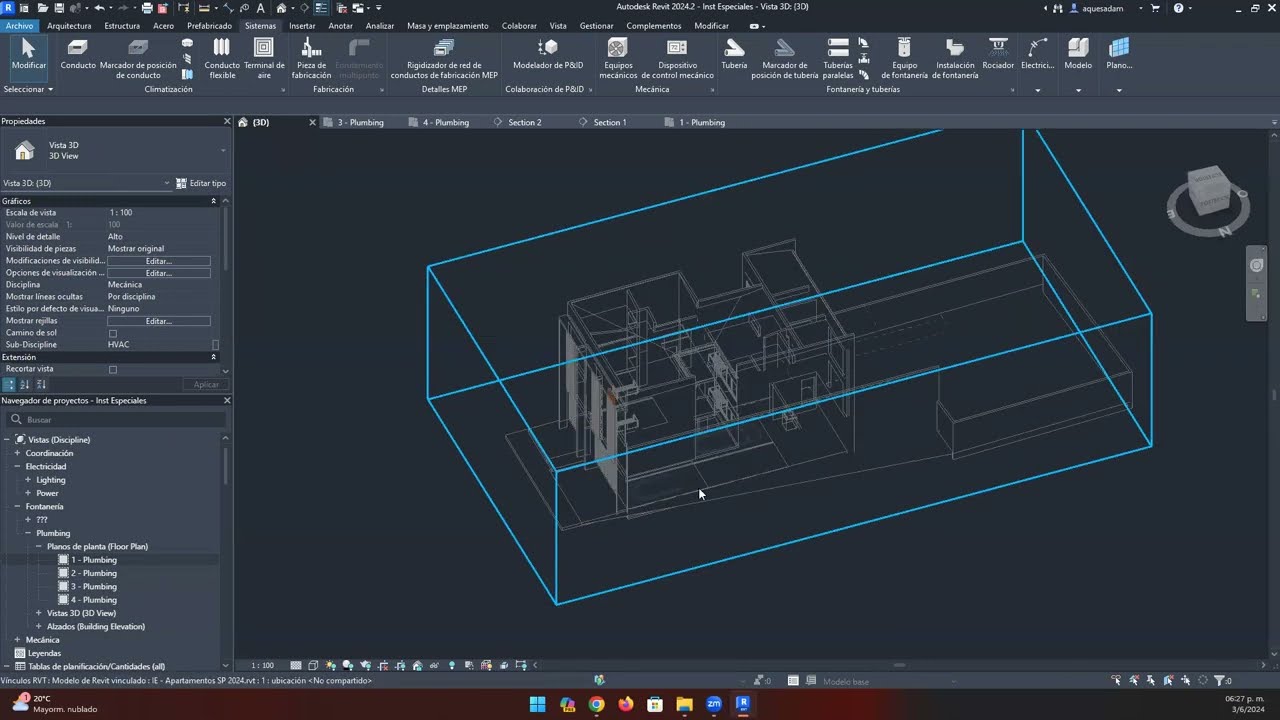This screenshot has width=1280, height=720.
Task: Click undo arrow in quick access toolbar
Action: [x=99, y=8]
